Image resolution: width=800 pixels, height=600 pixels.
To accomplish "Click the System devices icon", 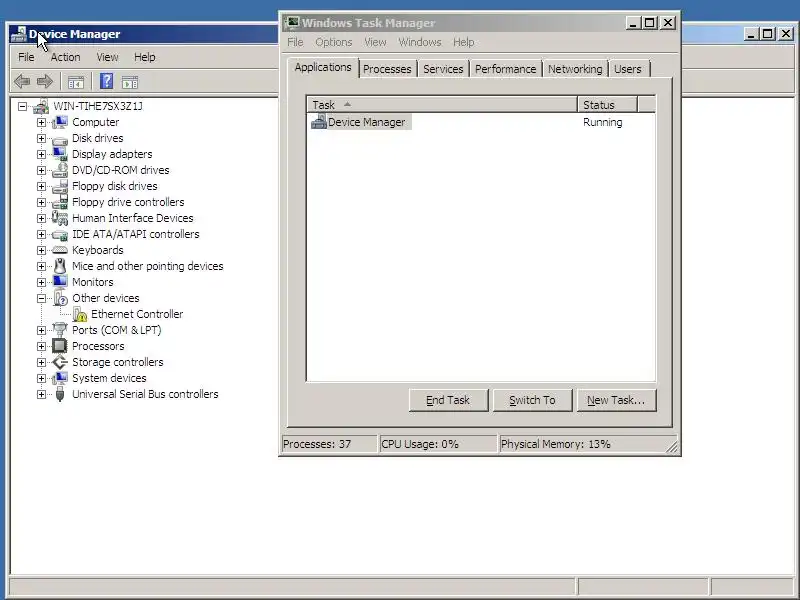I will pos(60,378).
